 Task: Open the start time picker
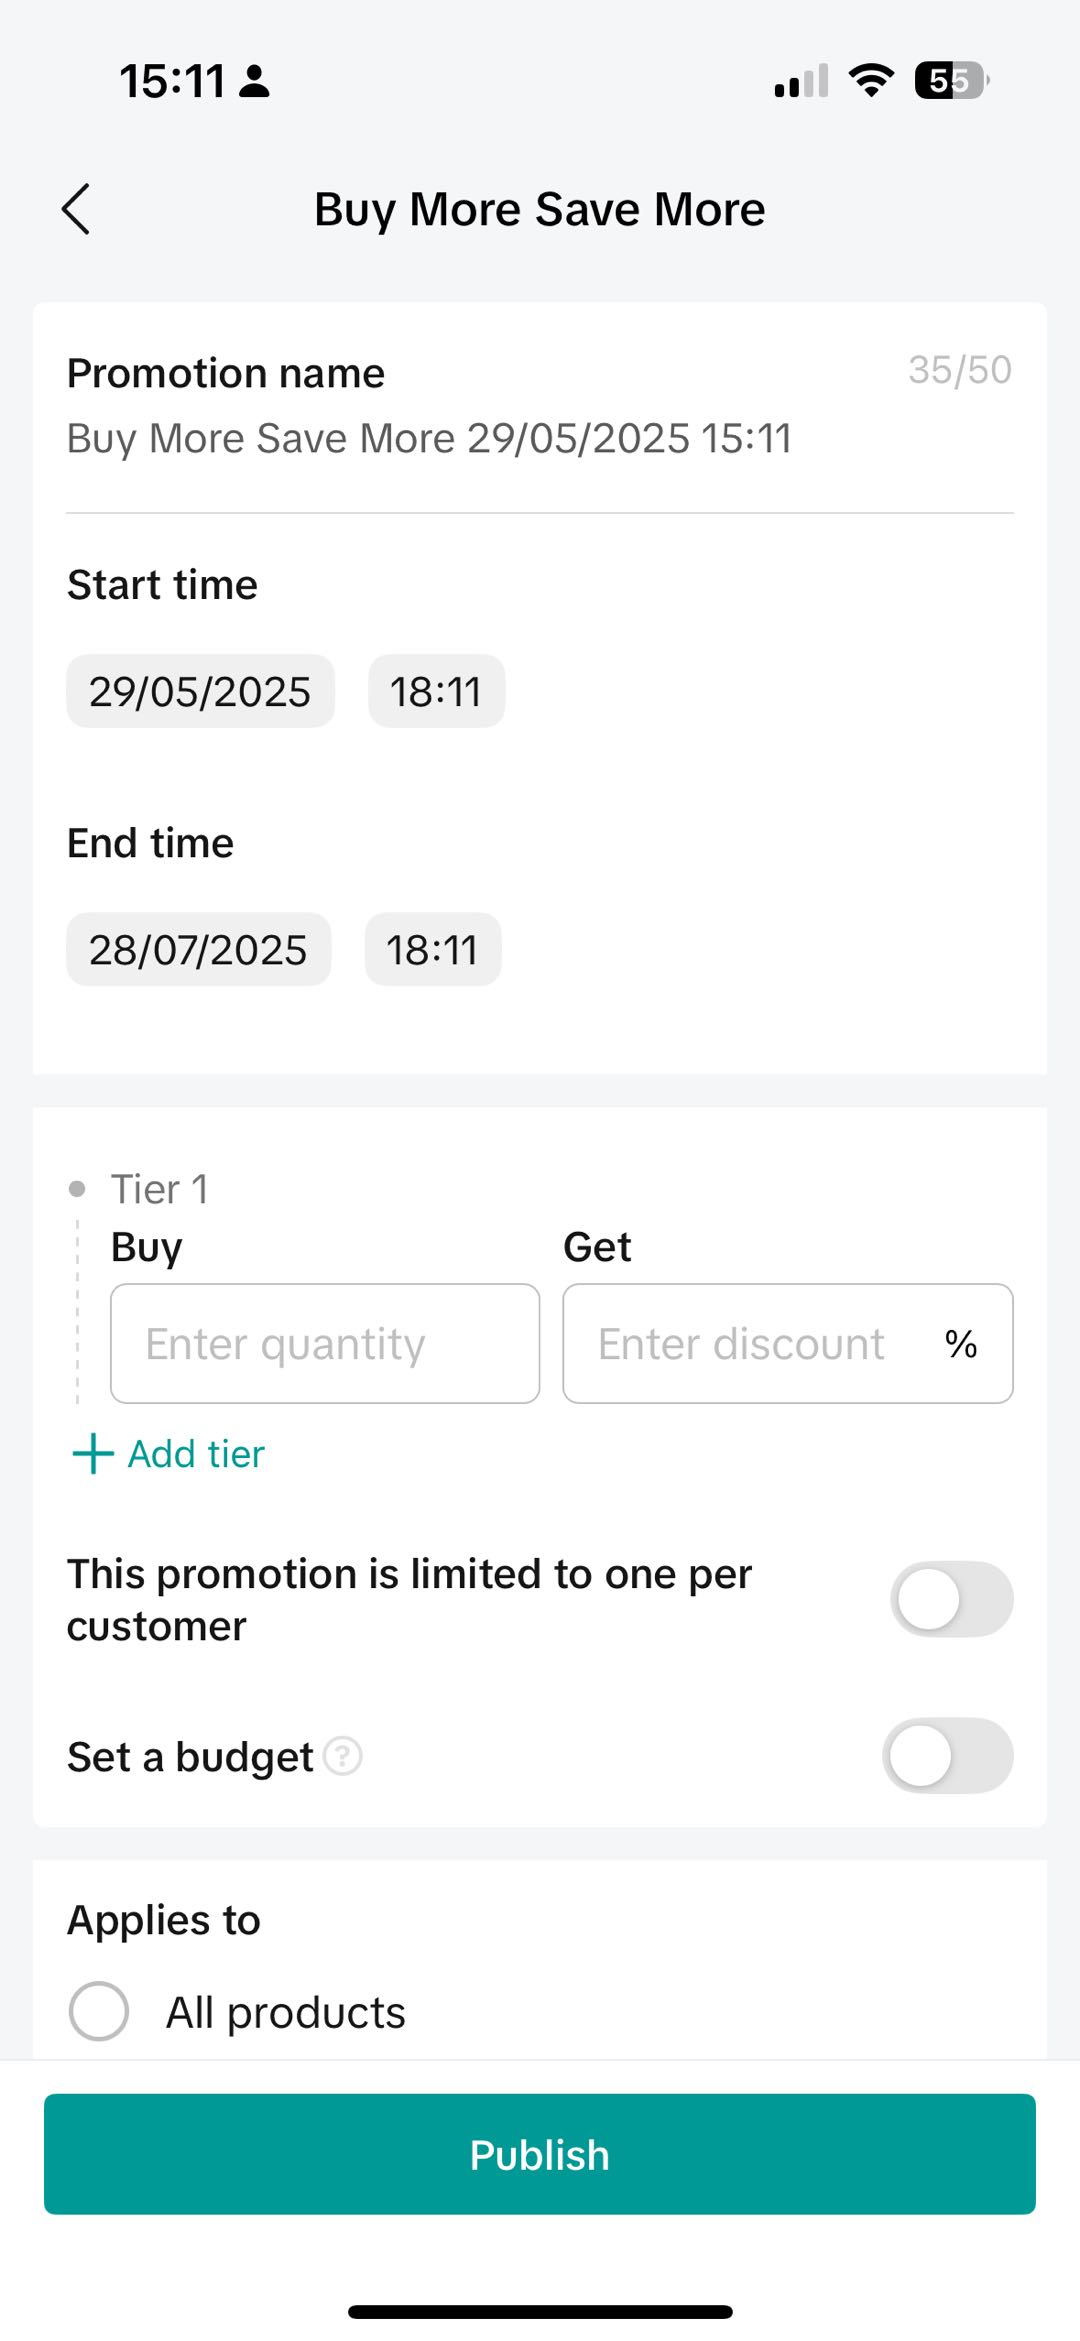tap(436, 691)
